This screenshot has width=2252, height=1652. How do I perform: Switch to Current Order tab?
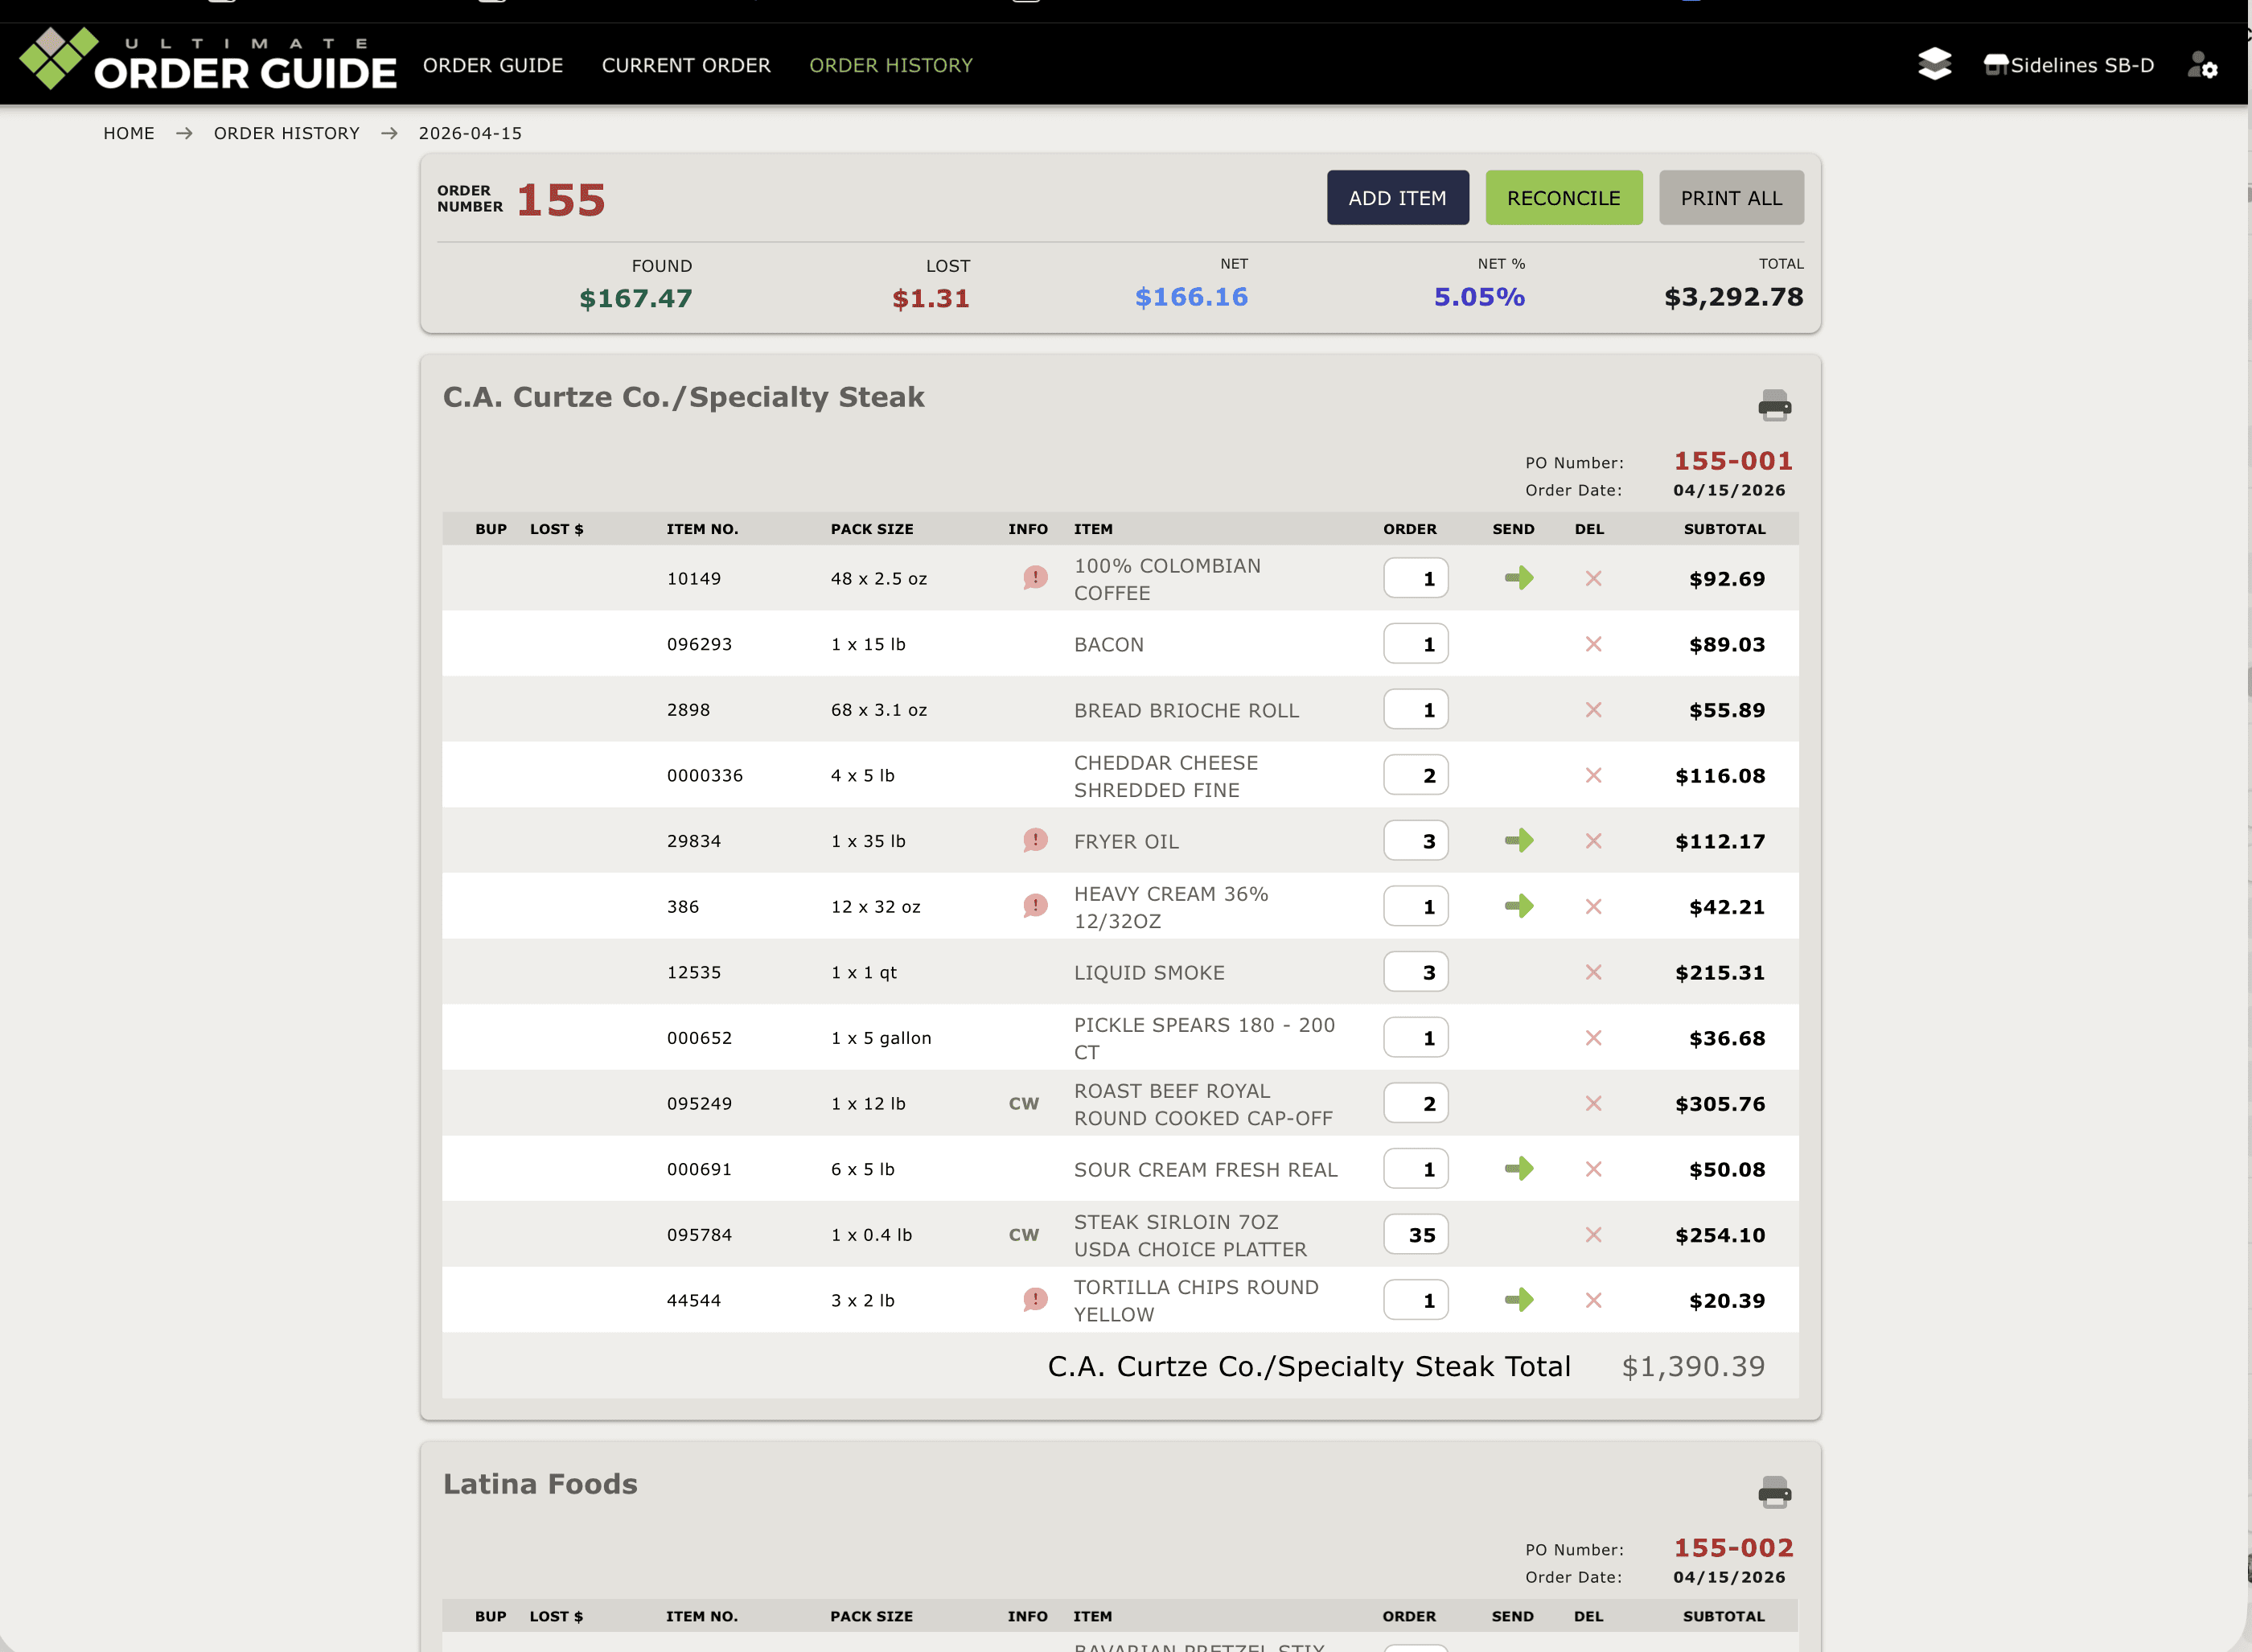[x=686, y=65]
